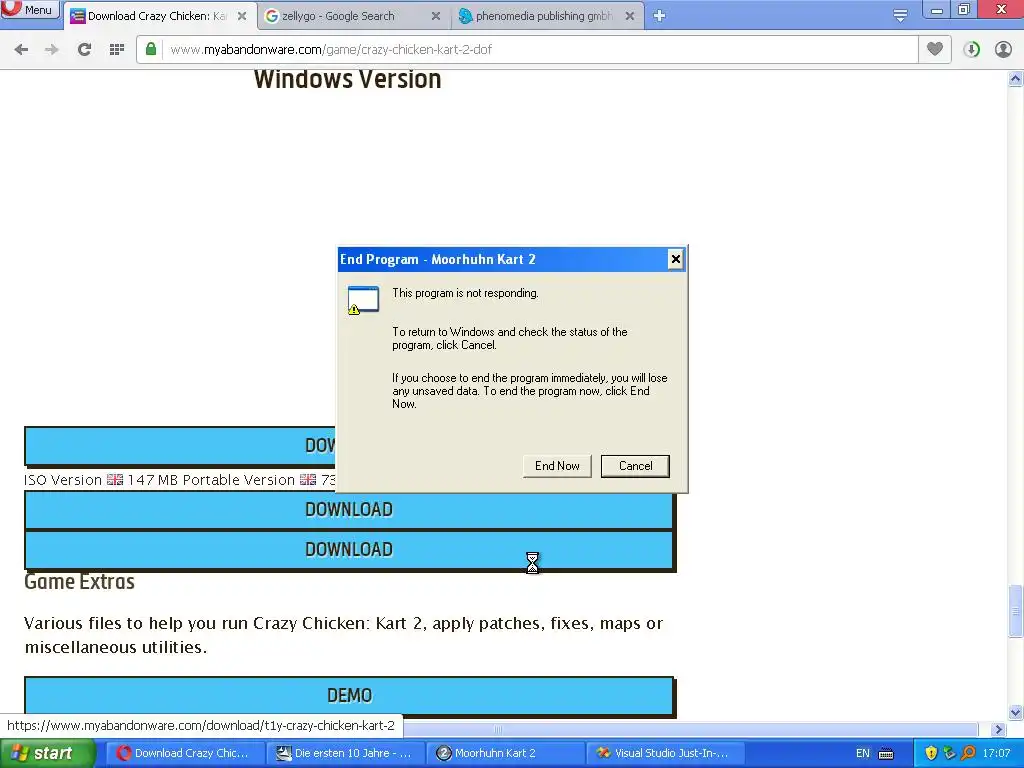1024x768 pixels.
Task: Click End Now in the End Program dialog
Action: [x=557, y=466]
